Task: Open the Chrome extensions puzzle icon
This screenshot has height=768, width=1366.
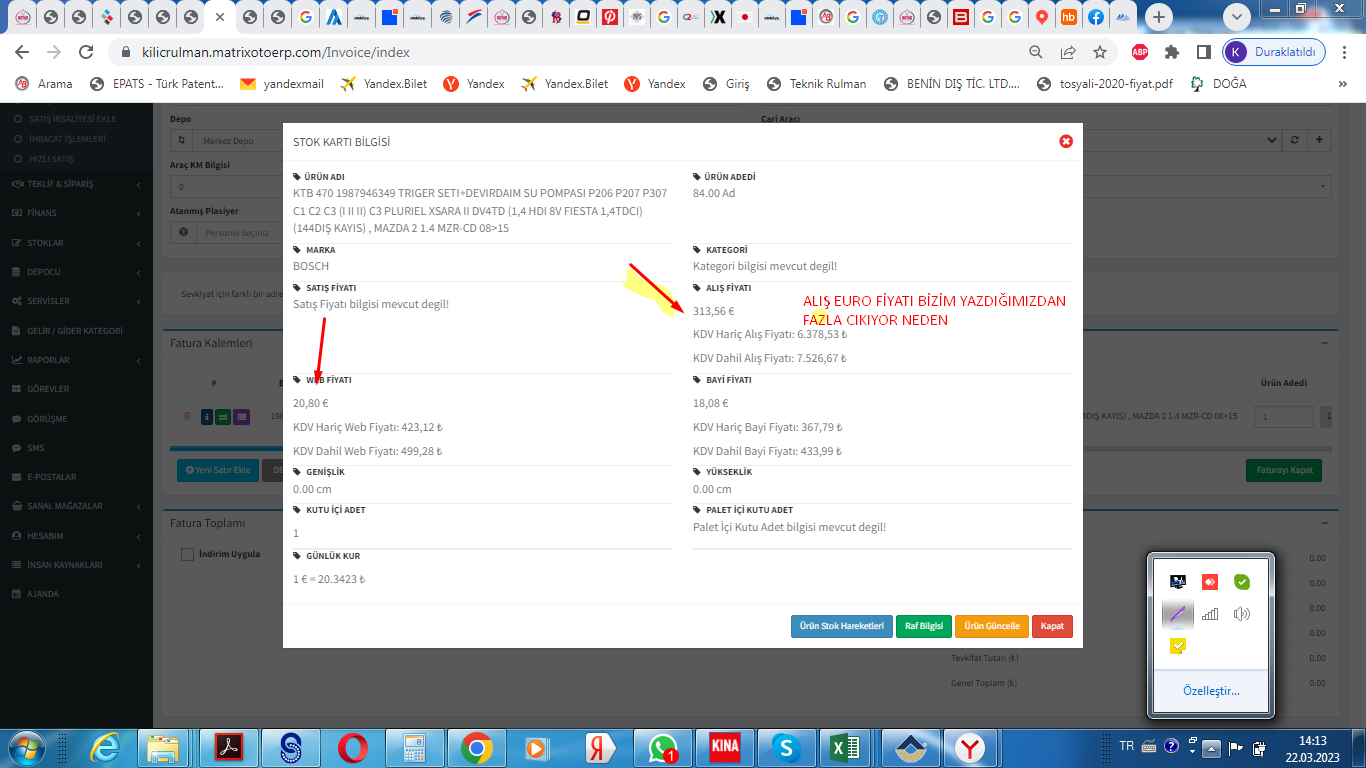Action: [1172, 52]
